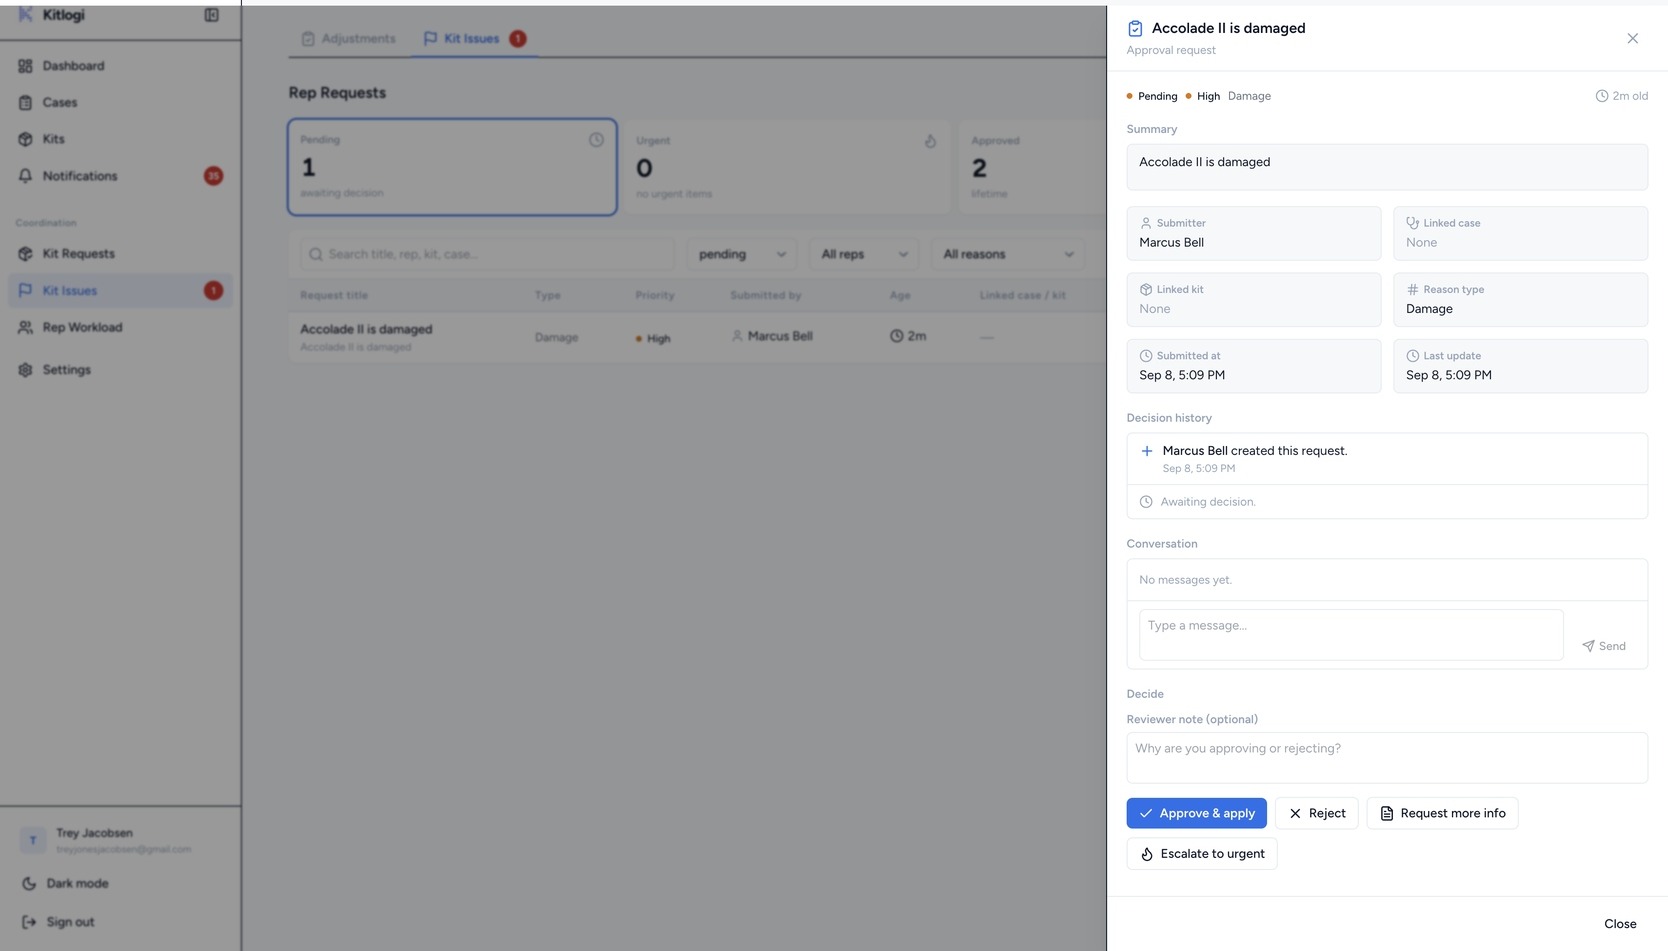This screenshot has width=1668, height=951.
Task: Open the All reasons dropdown
Action: pyautogui.click(x=1008, y=254)
